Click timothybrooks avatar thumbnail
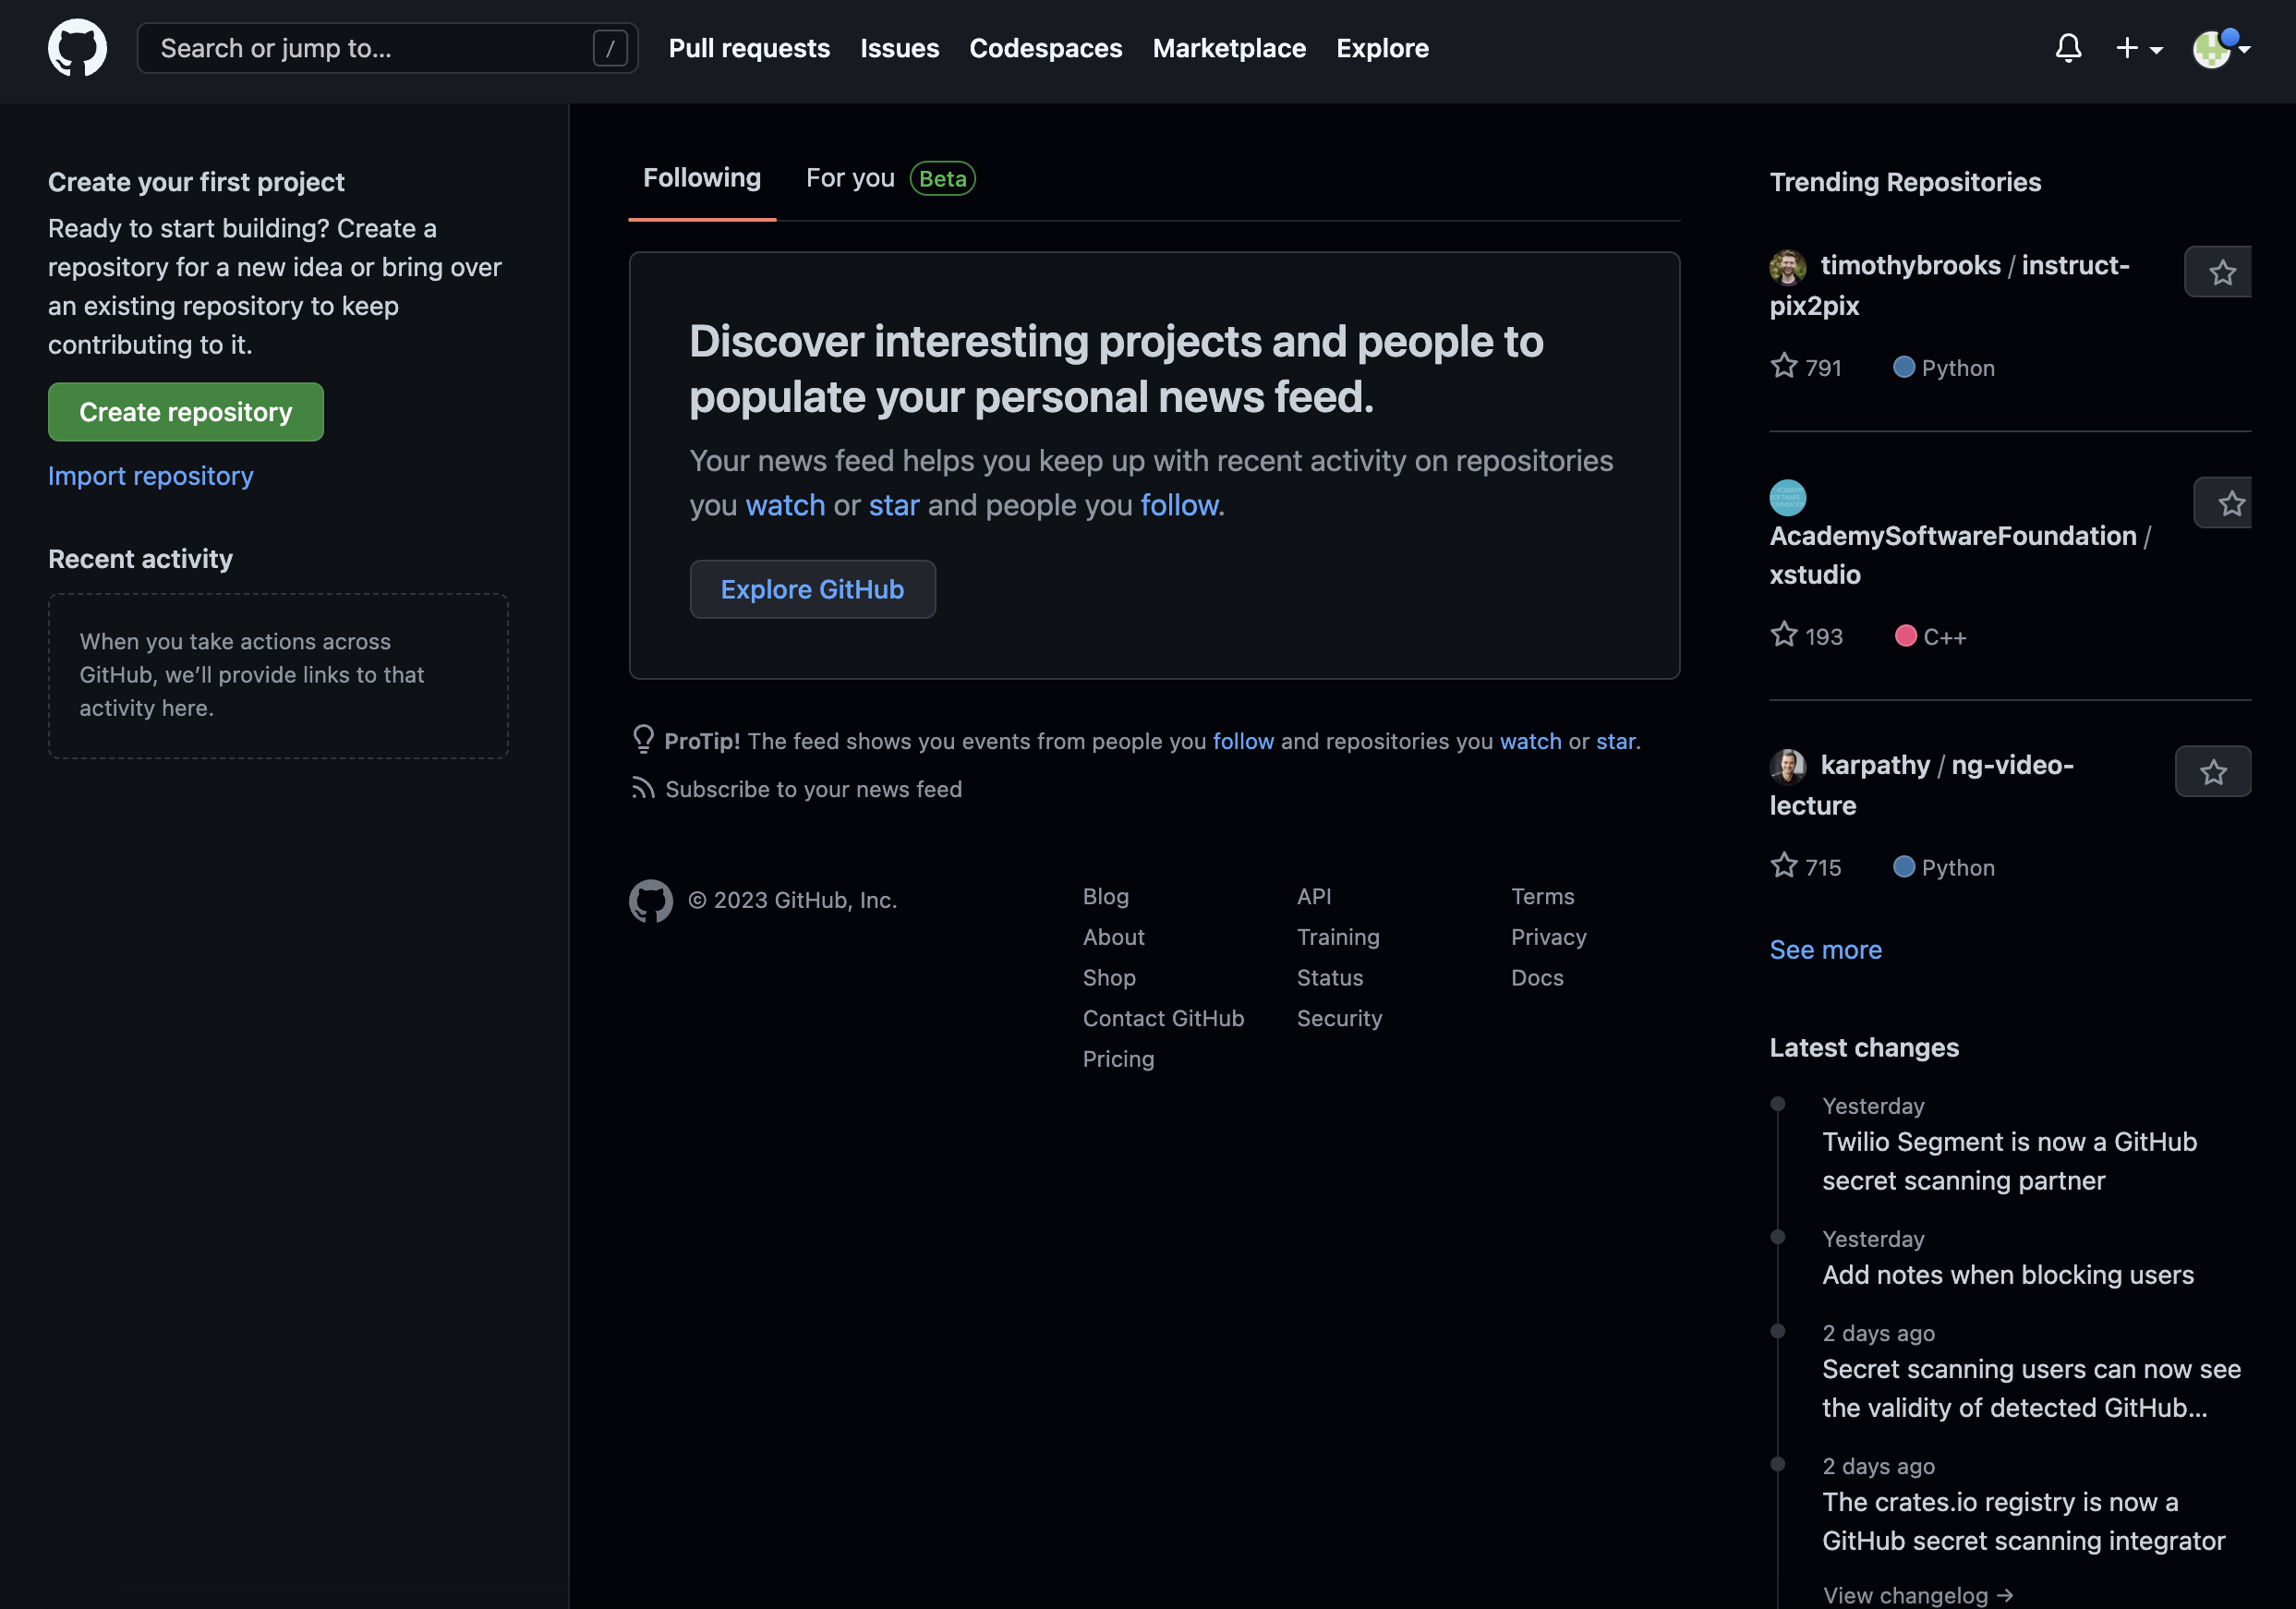2296x1609 pixels. click(1787, 267)
